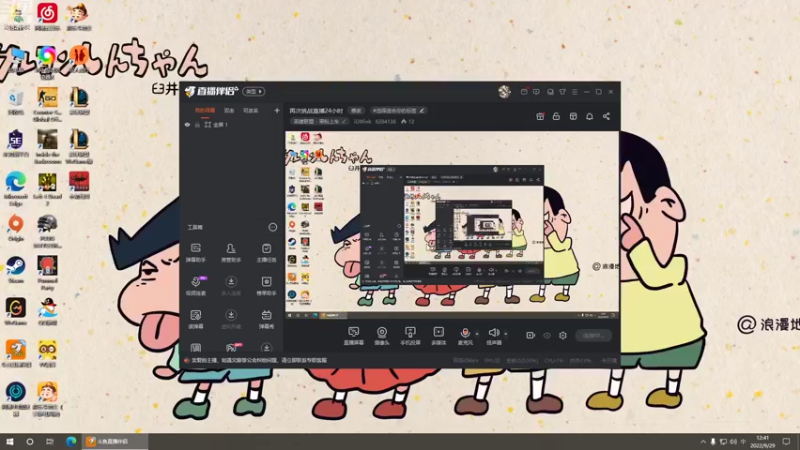Screen dimensions: 800x450
Task: Click the notice text in status bar
Action: (259, 360)
